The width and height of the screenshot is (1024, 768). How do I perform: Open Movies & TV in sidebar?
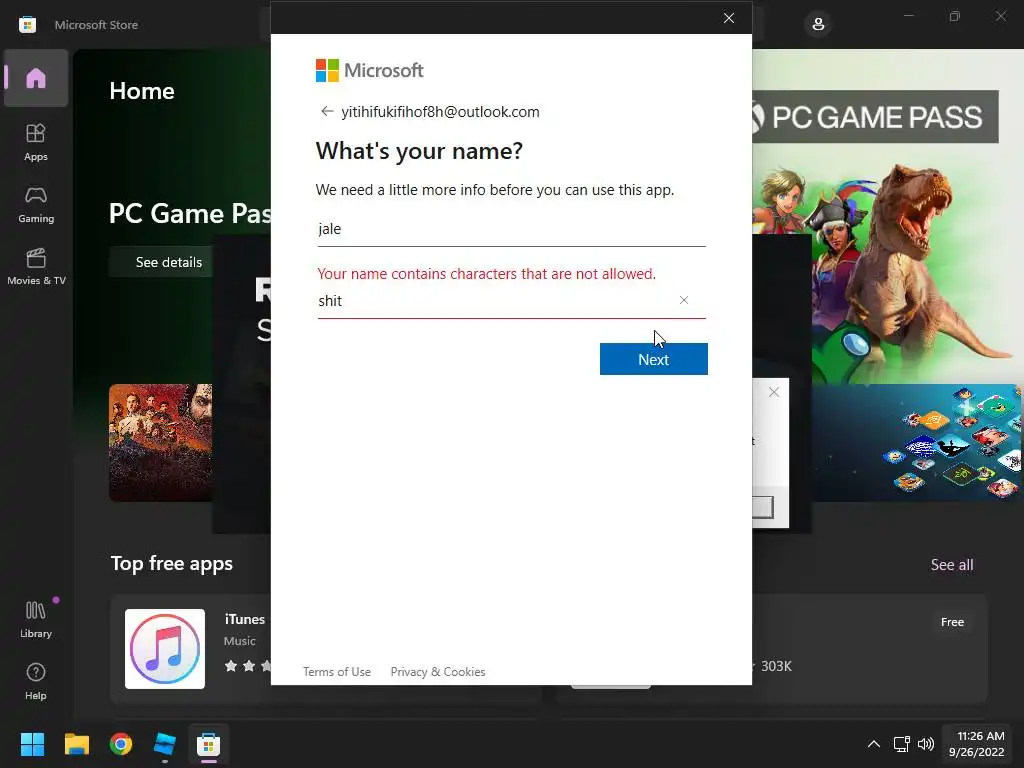coord(36,266)
